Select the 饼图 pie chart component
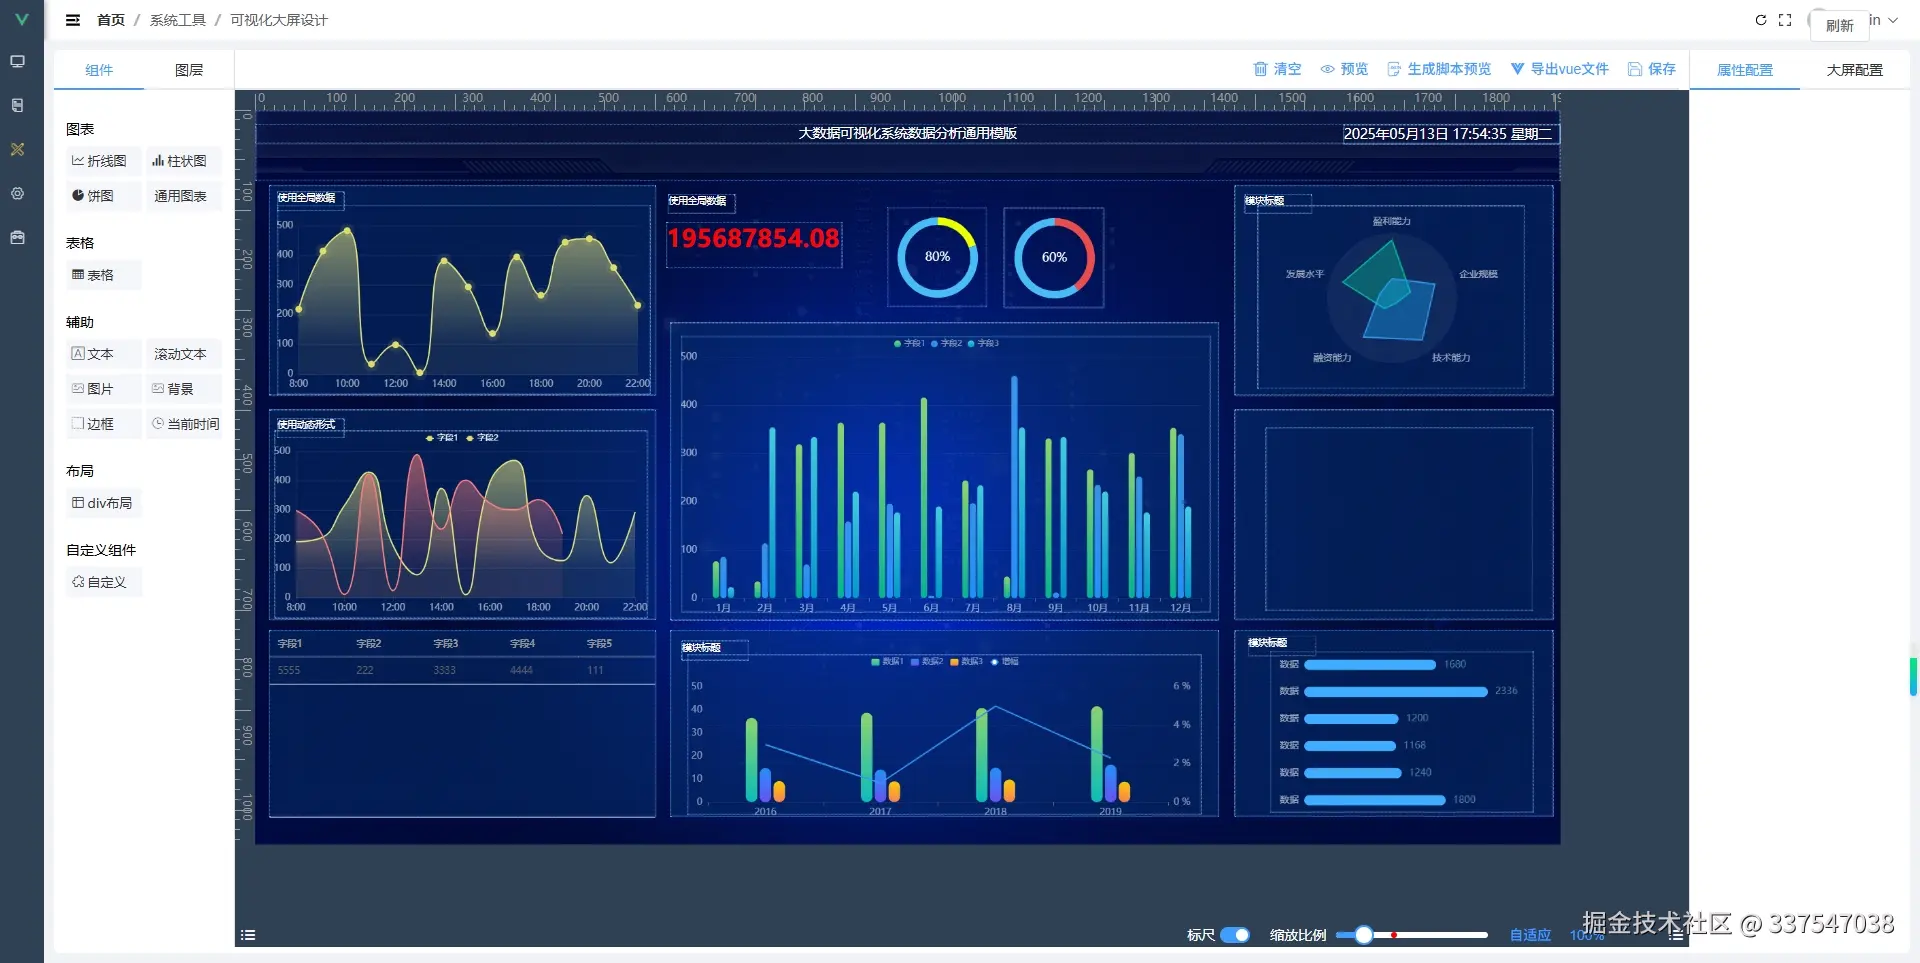This screenshot has height=963, width=1920. point(103,196)
